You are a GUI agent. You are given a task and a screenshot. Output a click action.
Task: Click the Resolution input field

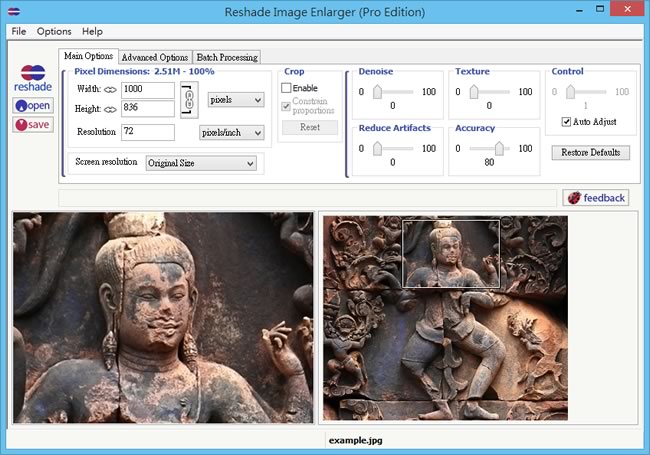pos(147,132)
